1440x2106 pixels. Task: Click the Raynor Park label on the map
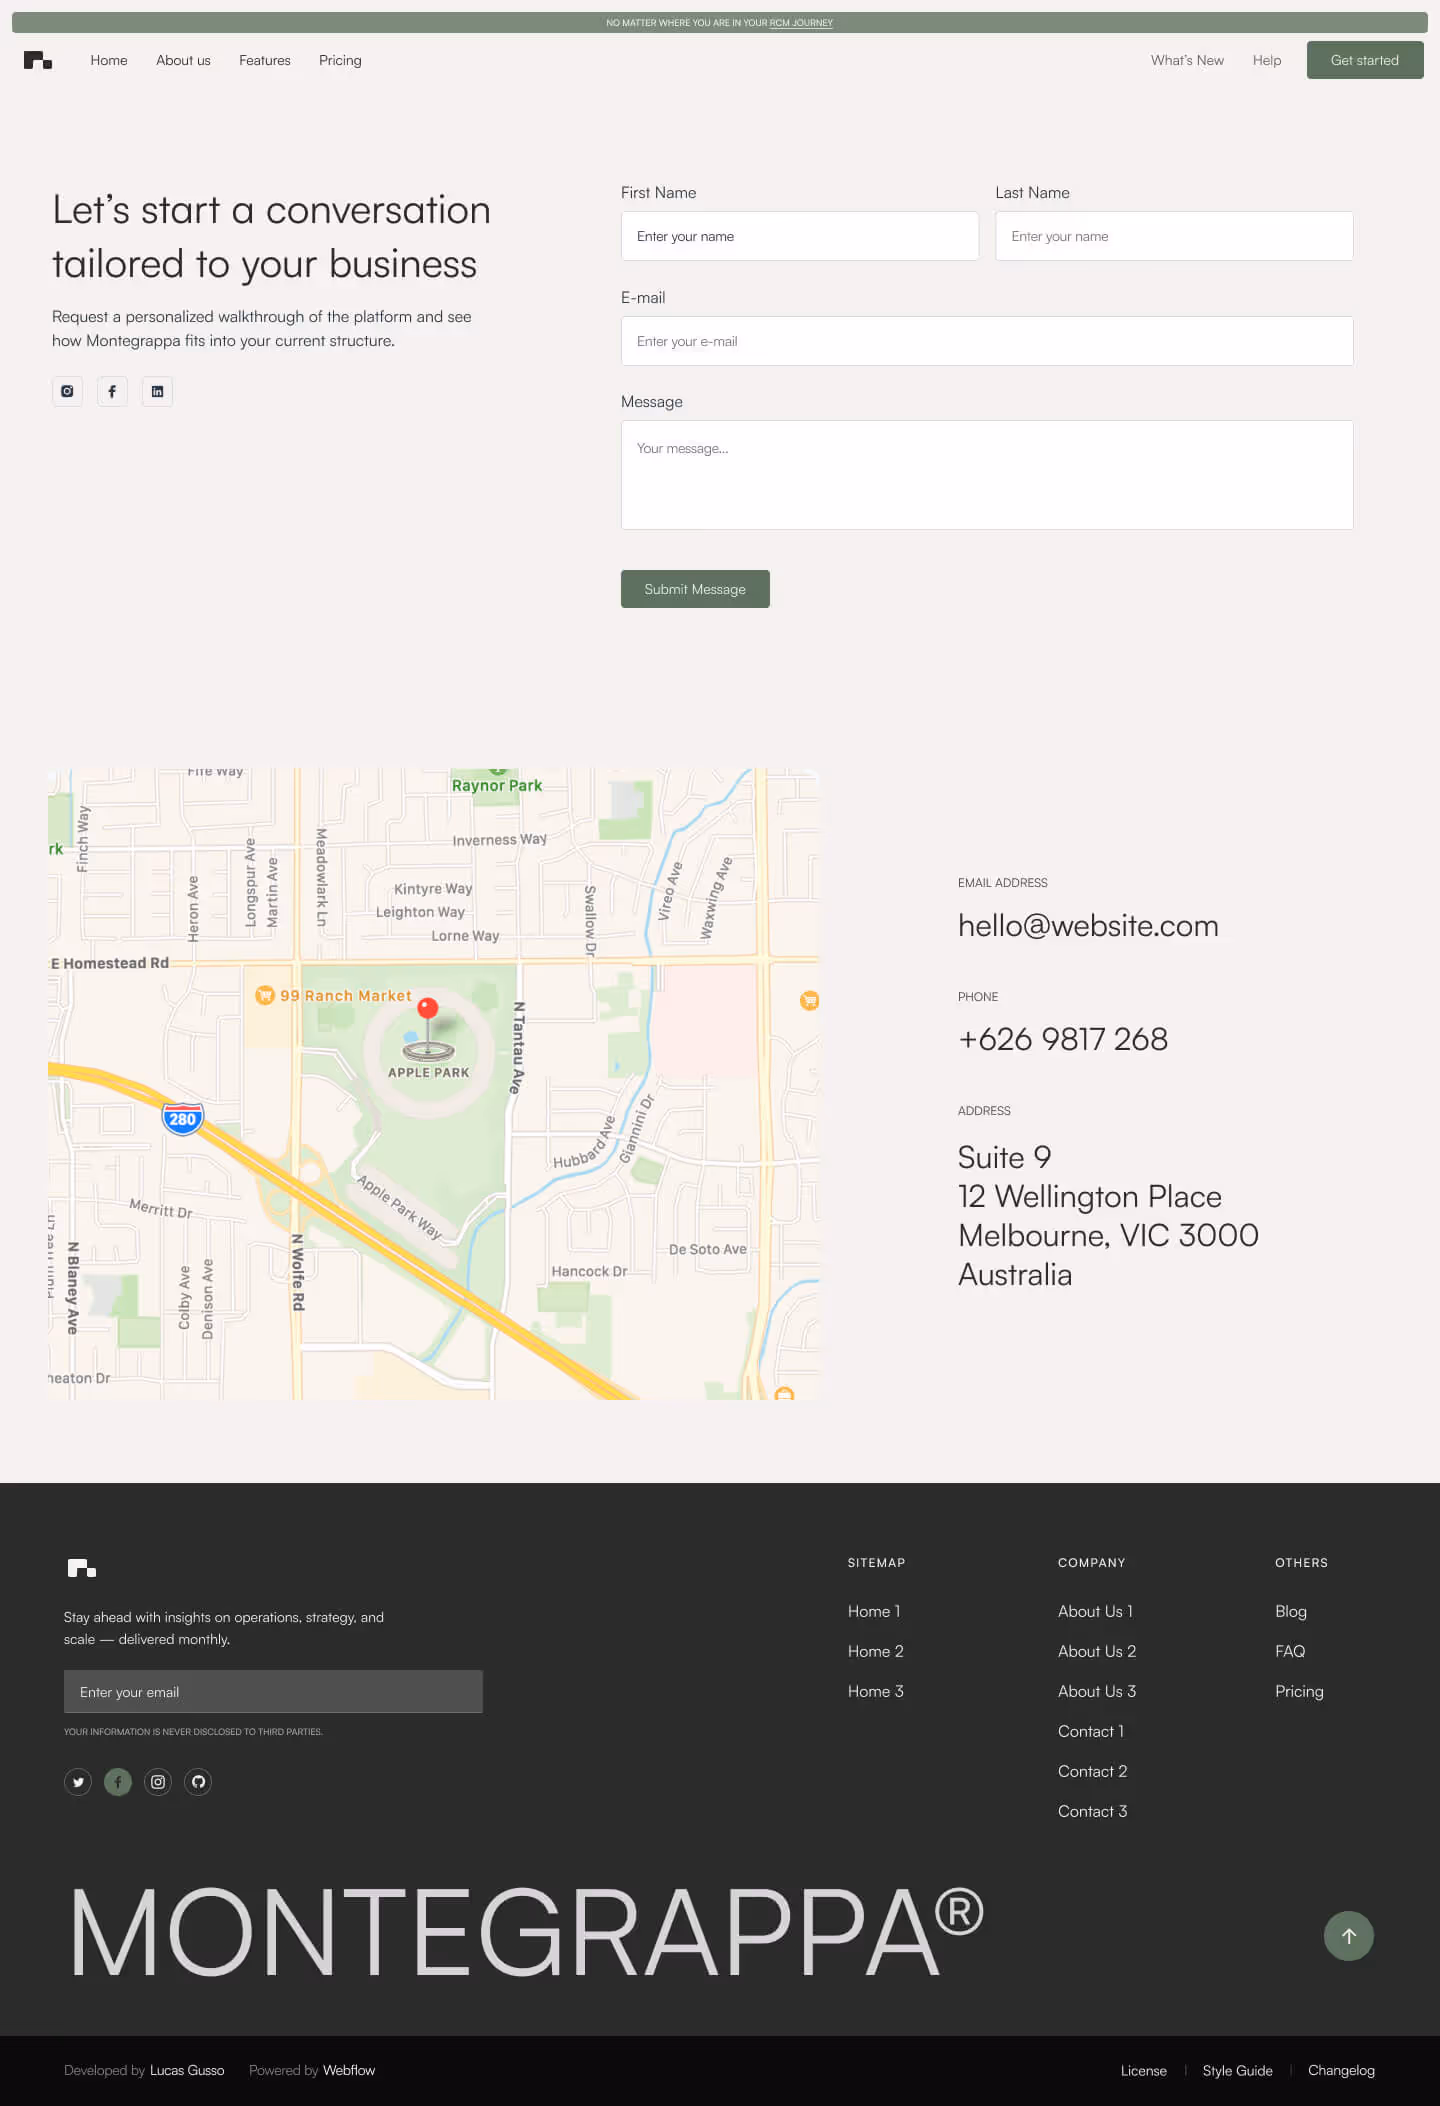point(497,785)
